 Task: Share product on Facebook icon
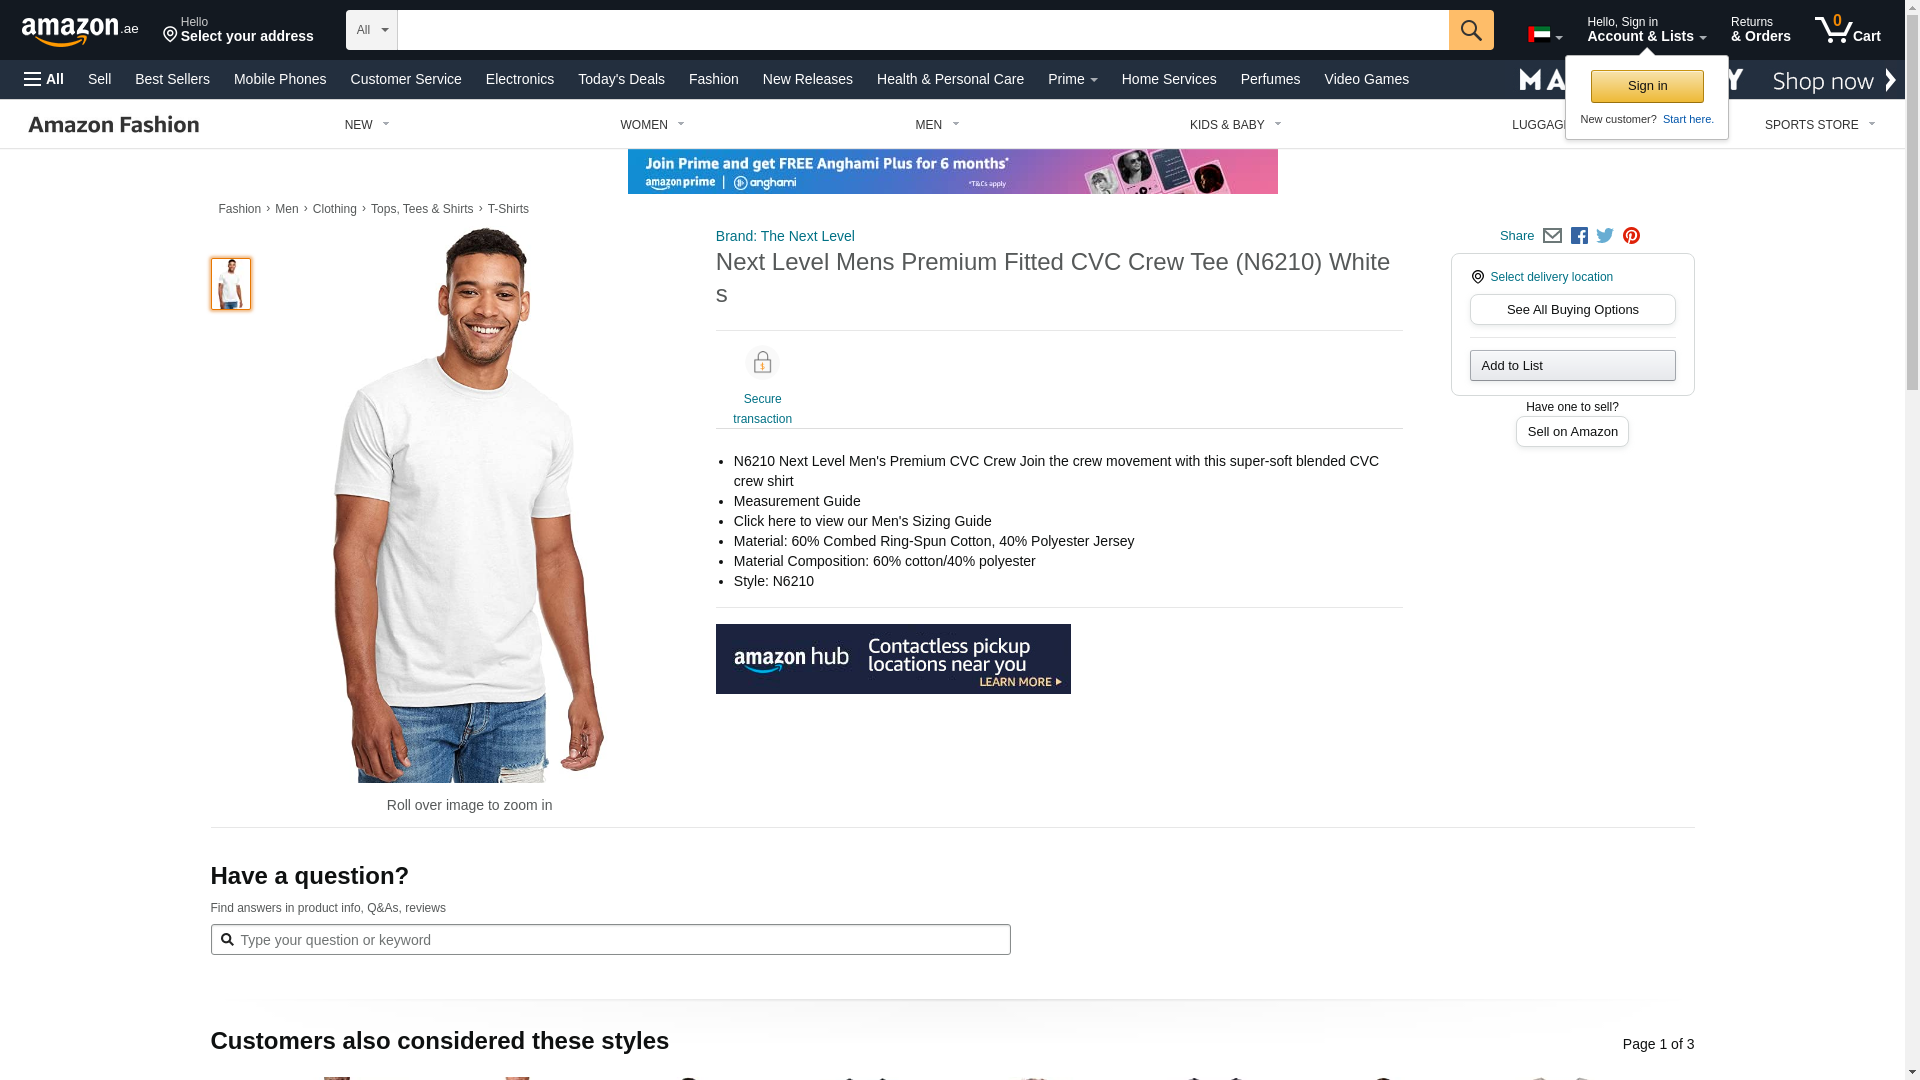click(x=1579, y=236)
